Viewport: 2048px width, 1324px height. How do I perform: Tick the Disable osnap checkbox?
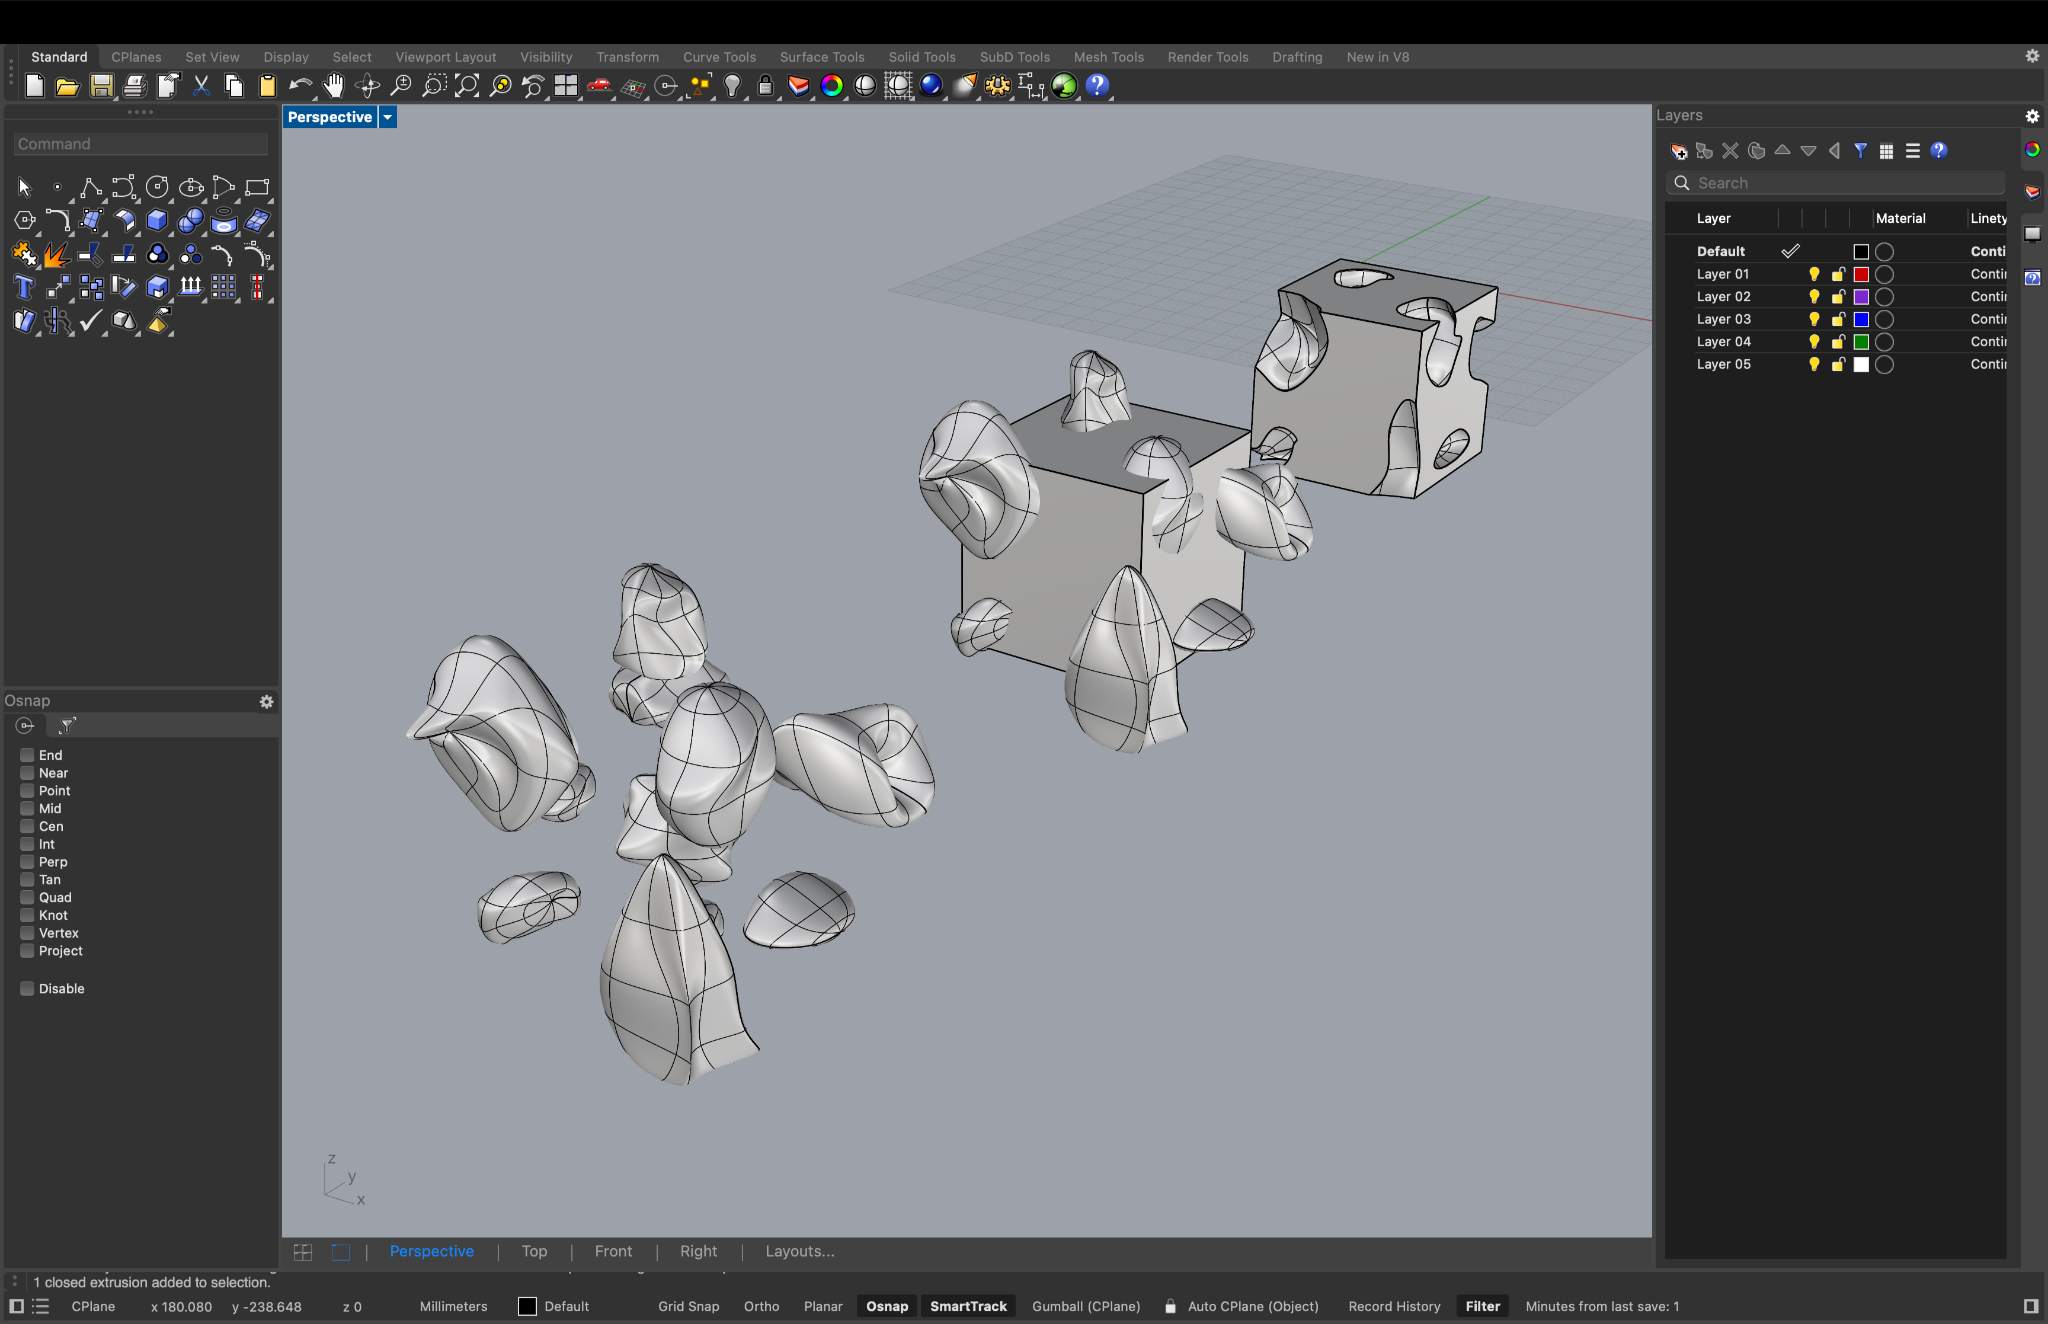[27, 988]
